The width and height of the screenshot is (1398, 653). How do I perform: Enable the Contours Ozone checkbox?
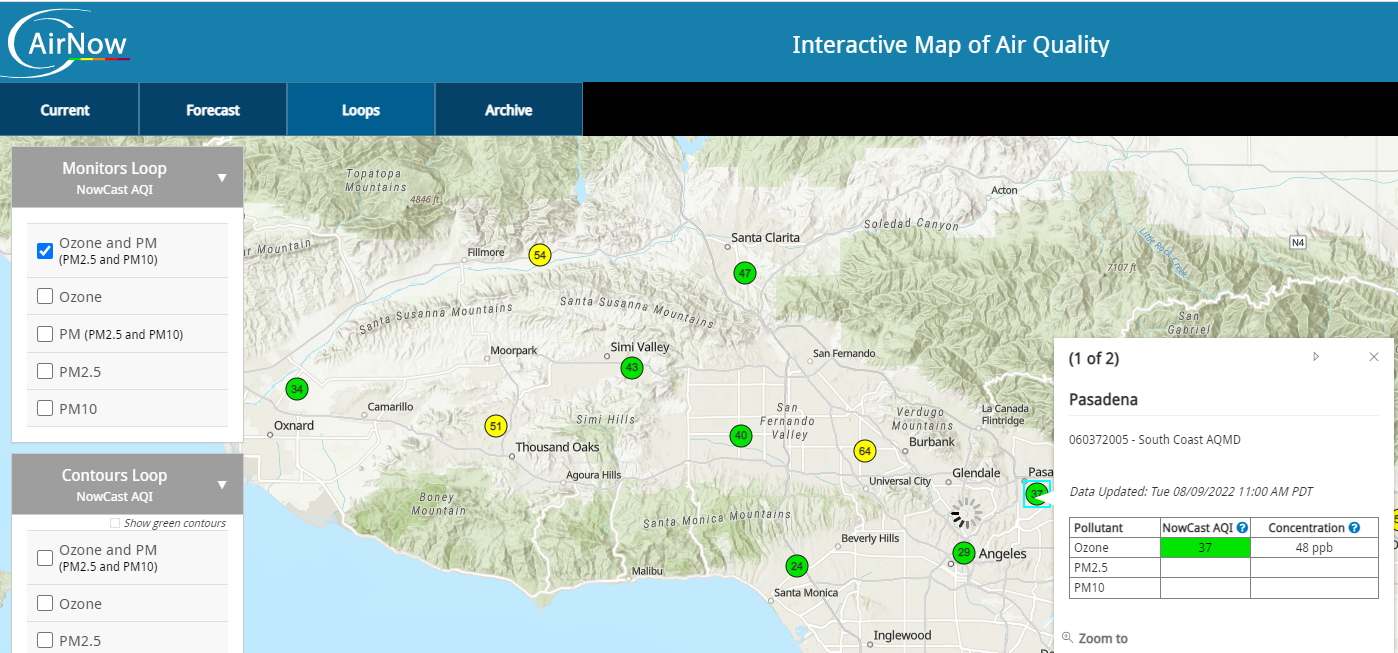[x=45, y=603]
